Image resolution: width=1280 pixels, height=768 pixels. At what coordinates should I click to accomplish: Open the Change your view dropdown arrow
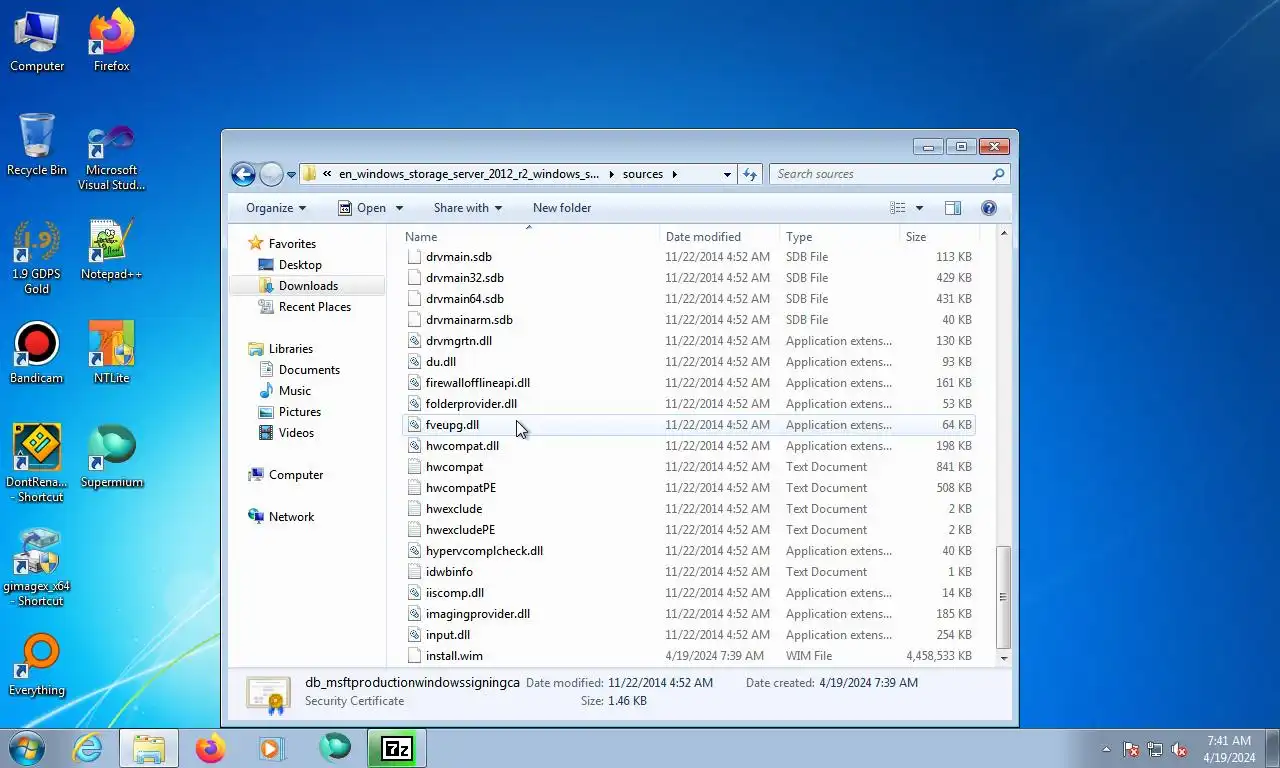point(919,208)
